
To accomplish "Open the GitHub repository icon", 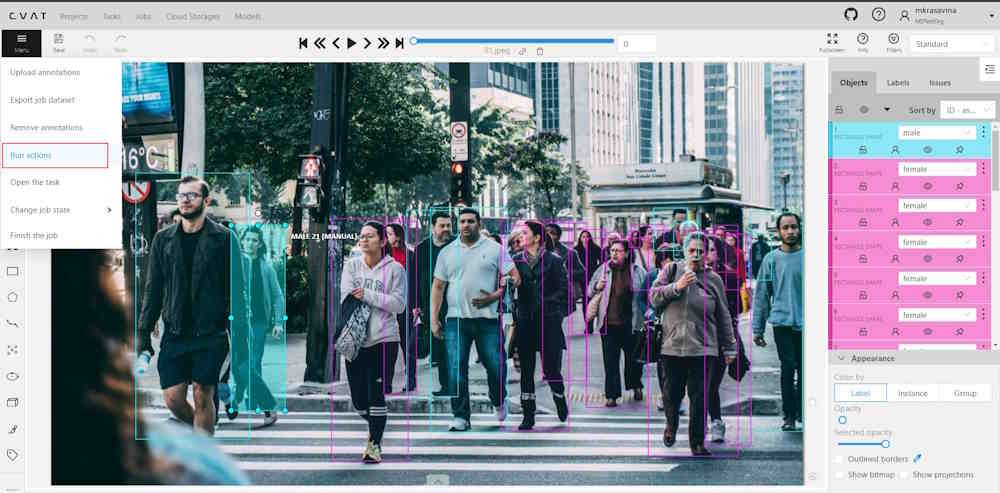I will pyautogui.click(x=851, y=14).
